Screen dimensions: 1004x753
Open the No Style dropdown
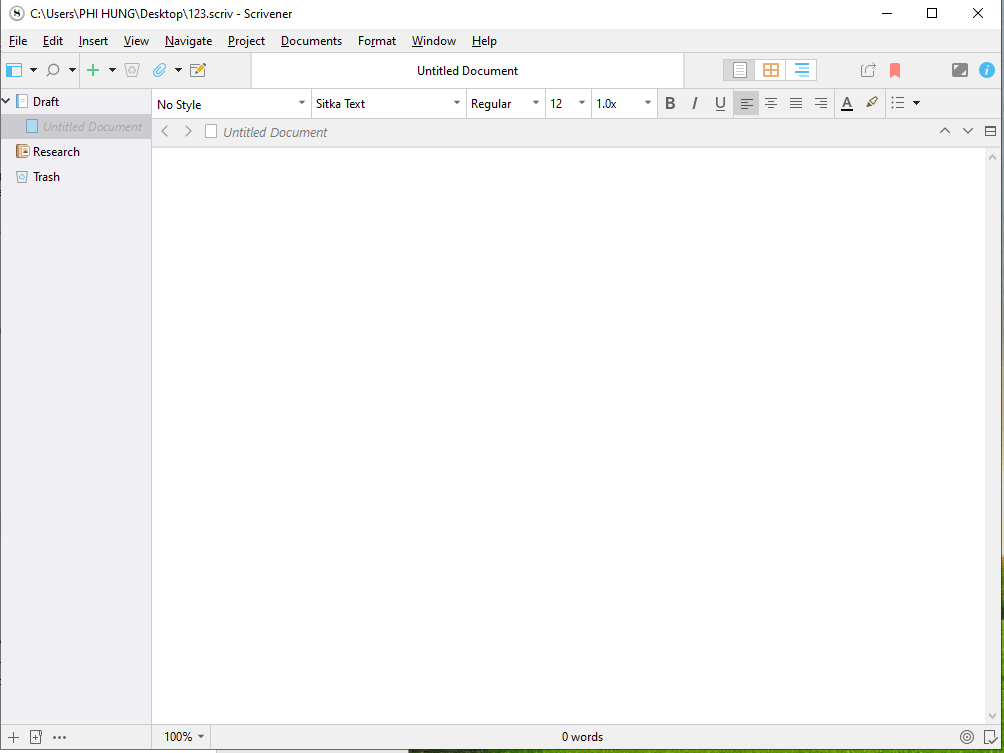(232, 104)
